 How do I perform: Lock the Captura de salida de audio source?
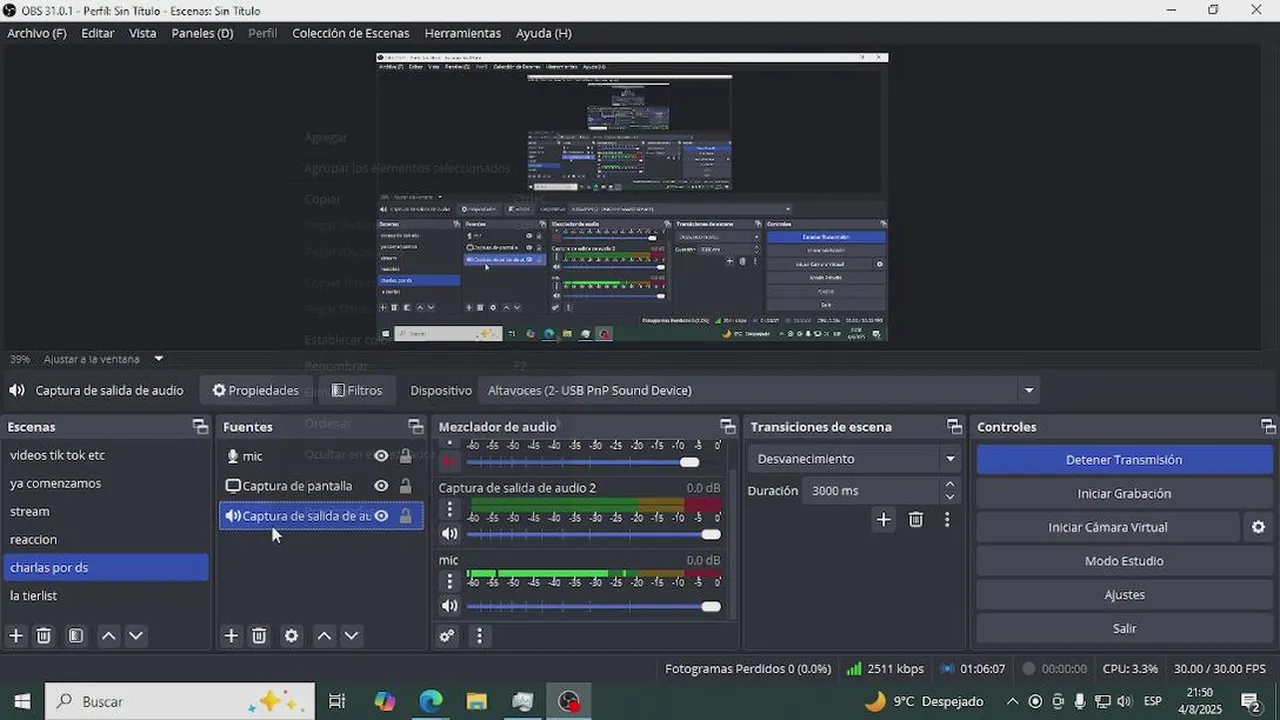point(405,516)
